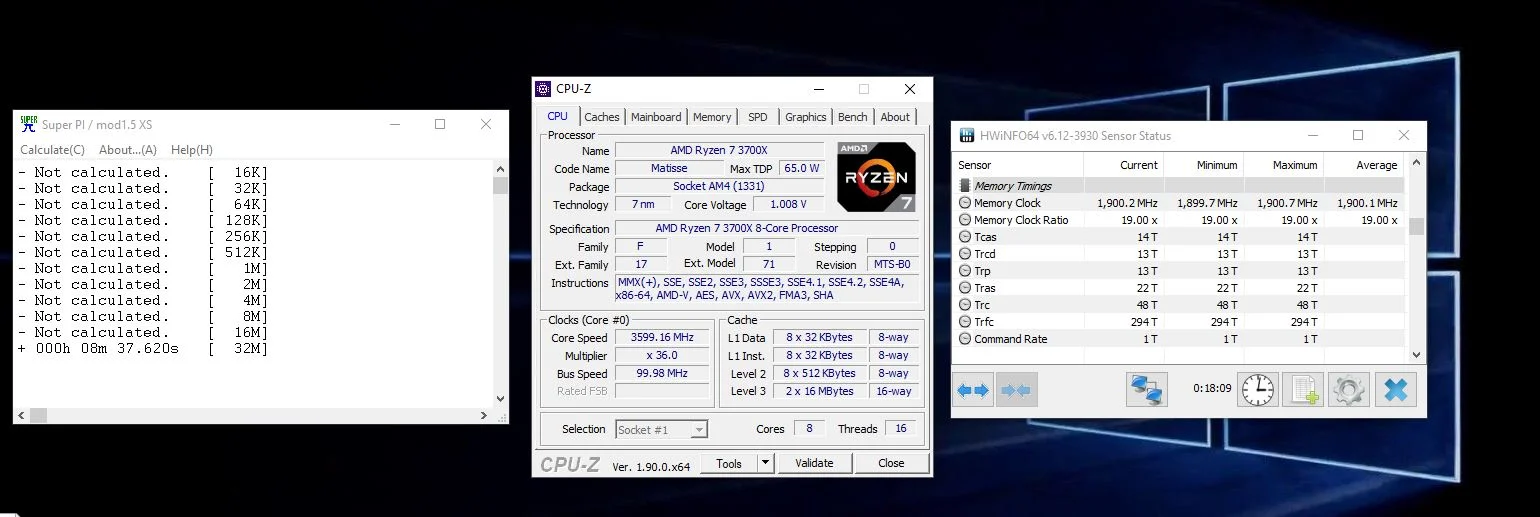Click the Level 3 cache value 2 x 16 MBytes
Viewport: 1540px width, 517px height.
click(820, 391)
